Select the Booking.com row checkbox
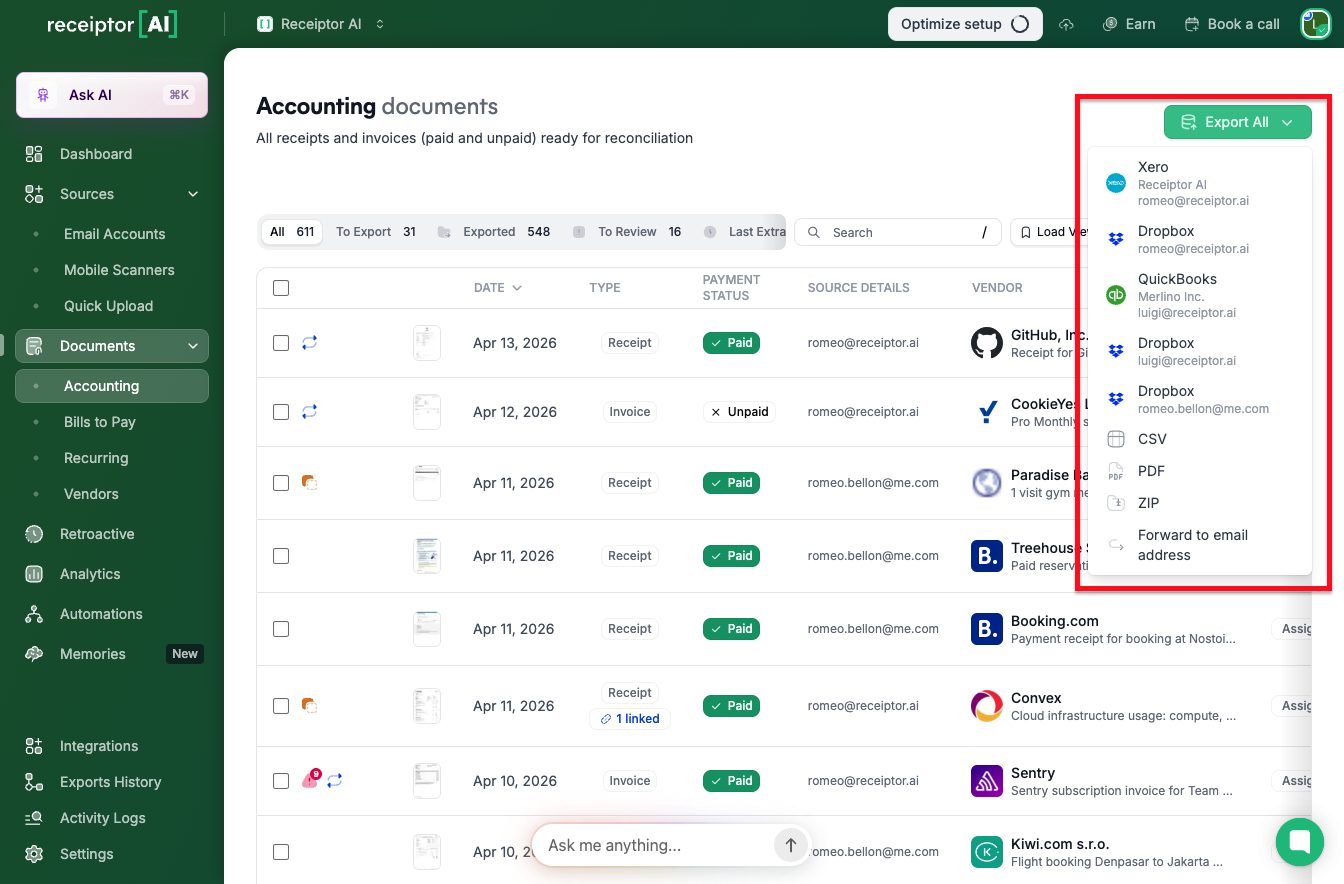 pyautogui.click(x=281, y=629)
